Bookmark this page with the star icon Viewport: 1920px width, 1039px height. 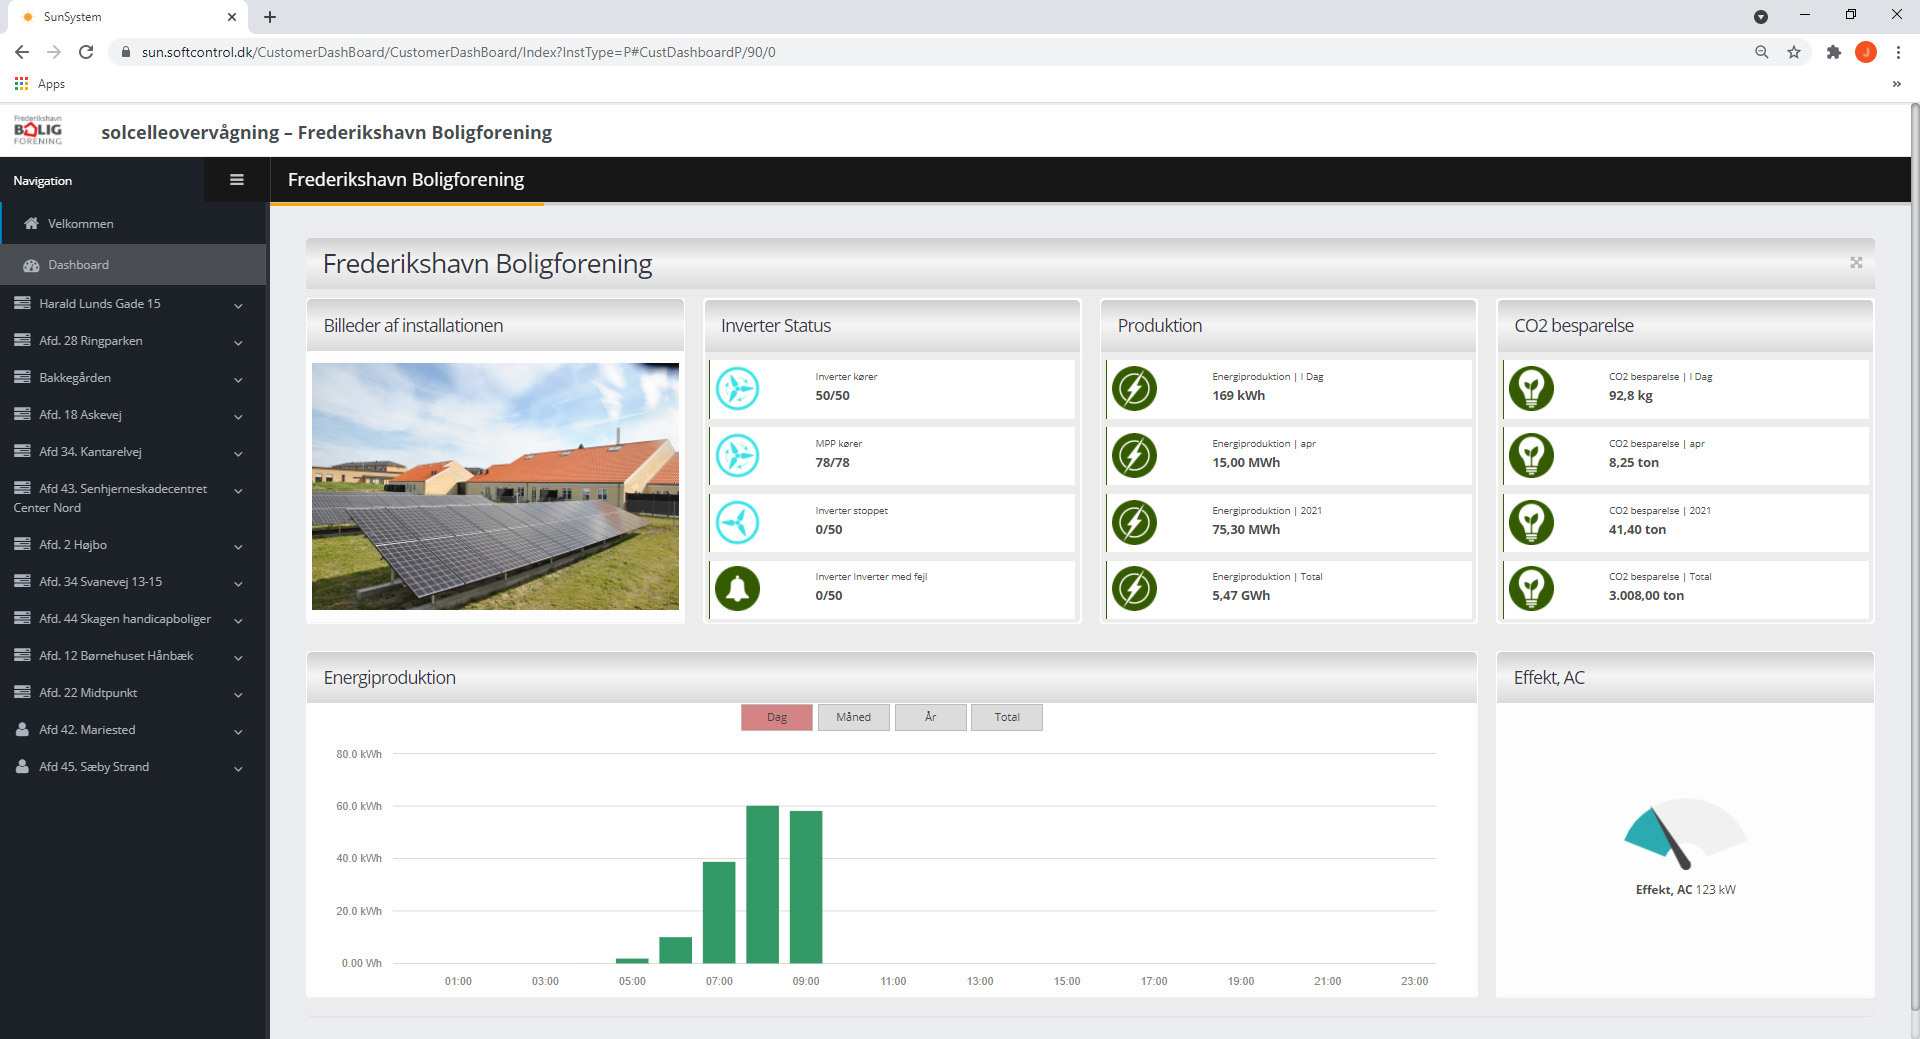point(1794,52)
